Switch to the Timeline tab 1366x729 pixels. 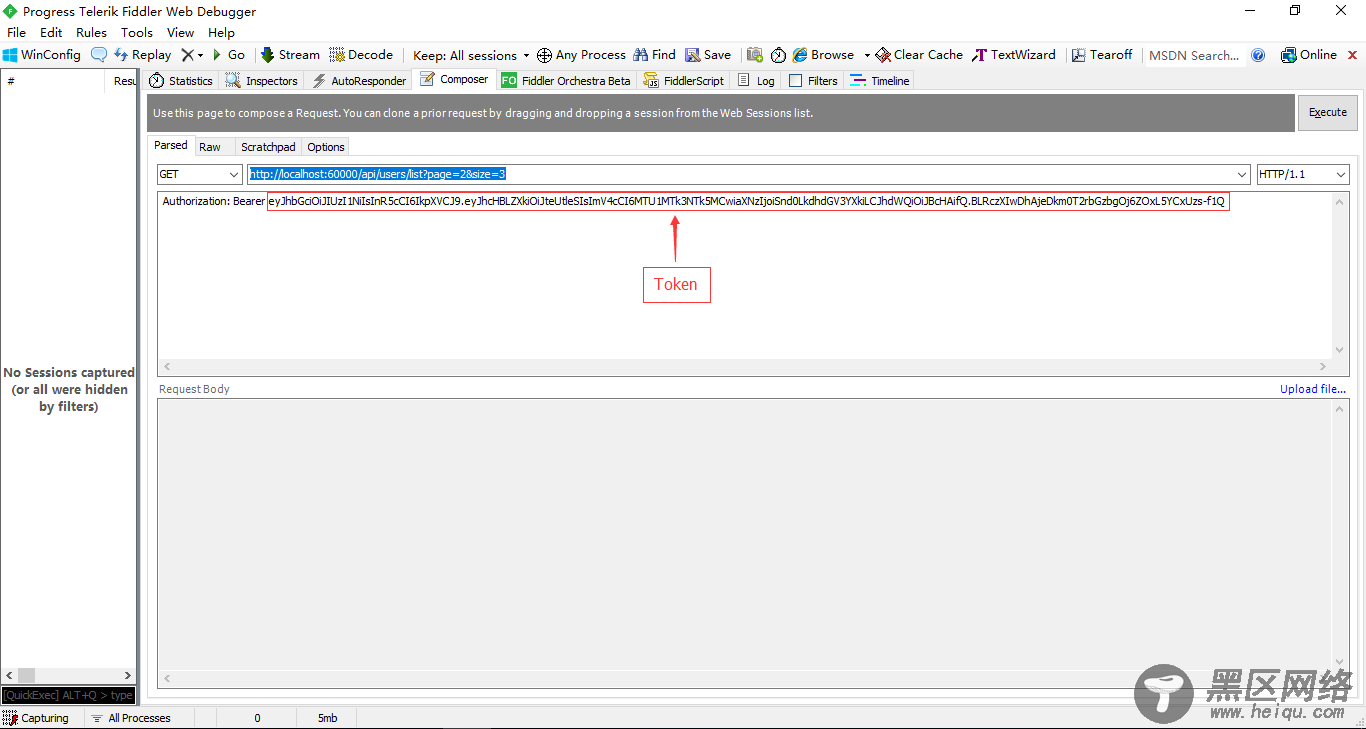880,81
